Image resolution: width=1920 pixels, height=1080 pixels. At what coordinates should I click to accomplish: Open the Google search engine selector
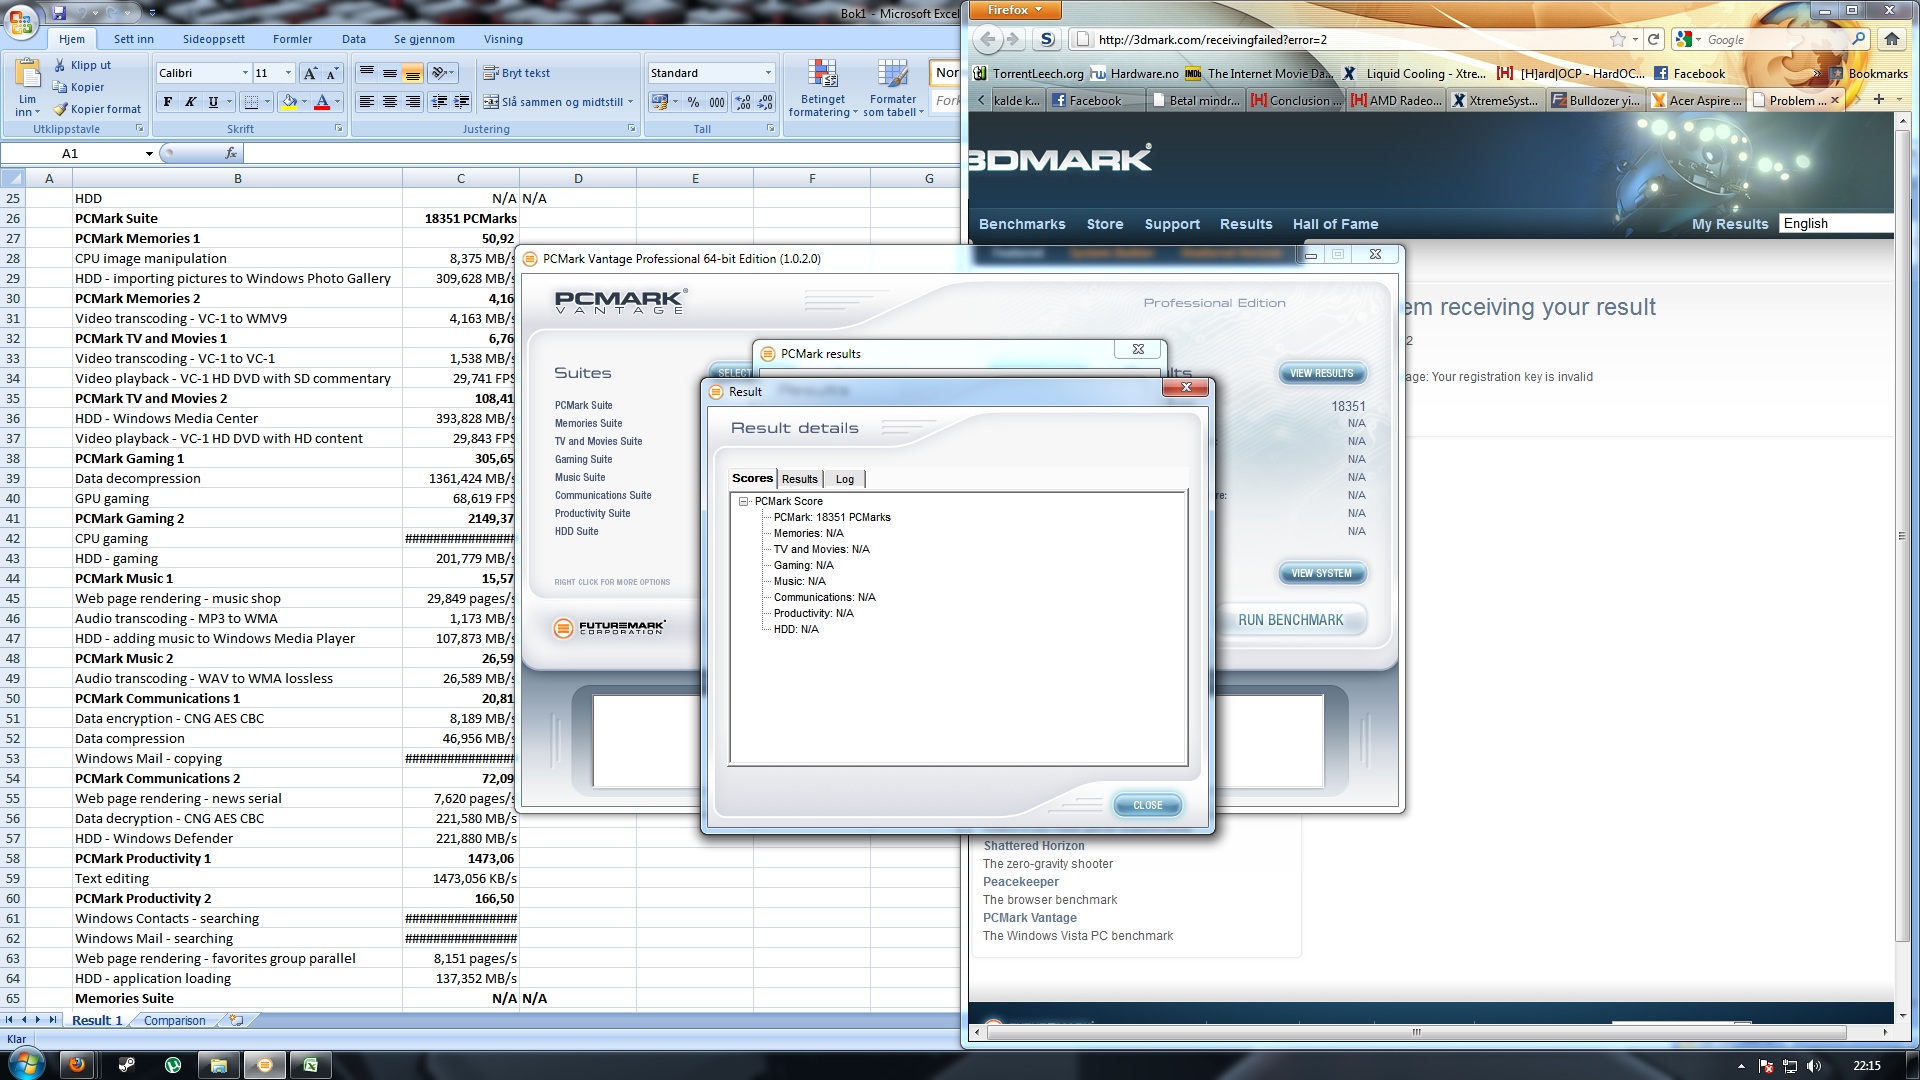[x=1687, y=39]
